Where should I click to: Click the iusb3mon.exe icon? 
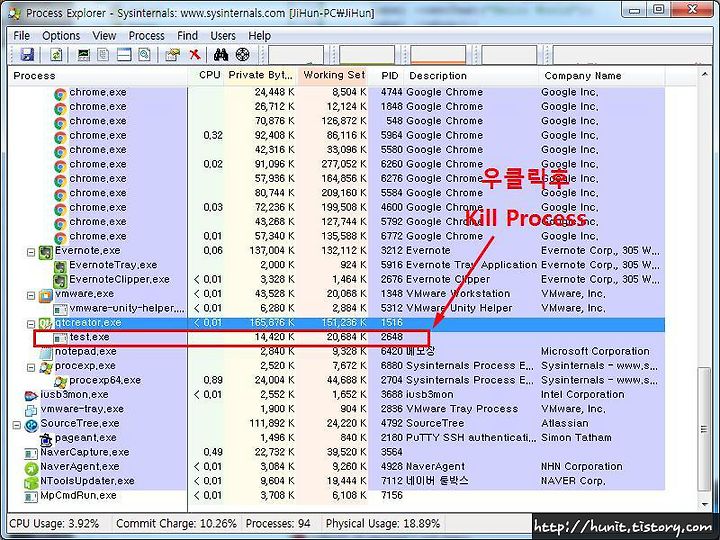tap(31, 396)
